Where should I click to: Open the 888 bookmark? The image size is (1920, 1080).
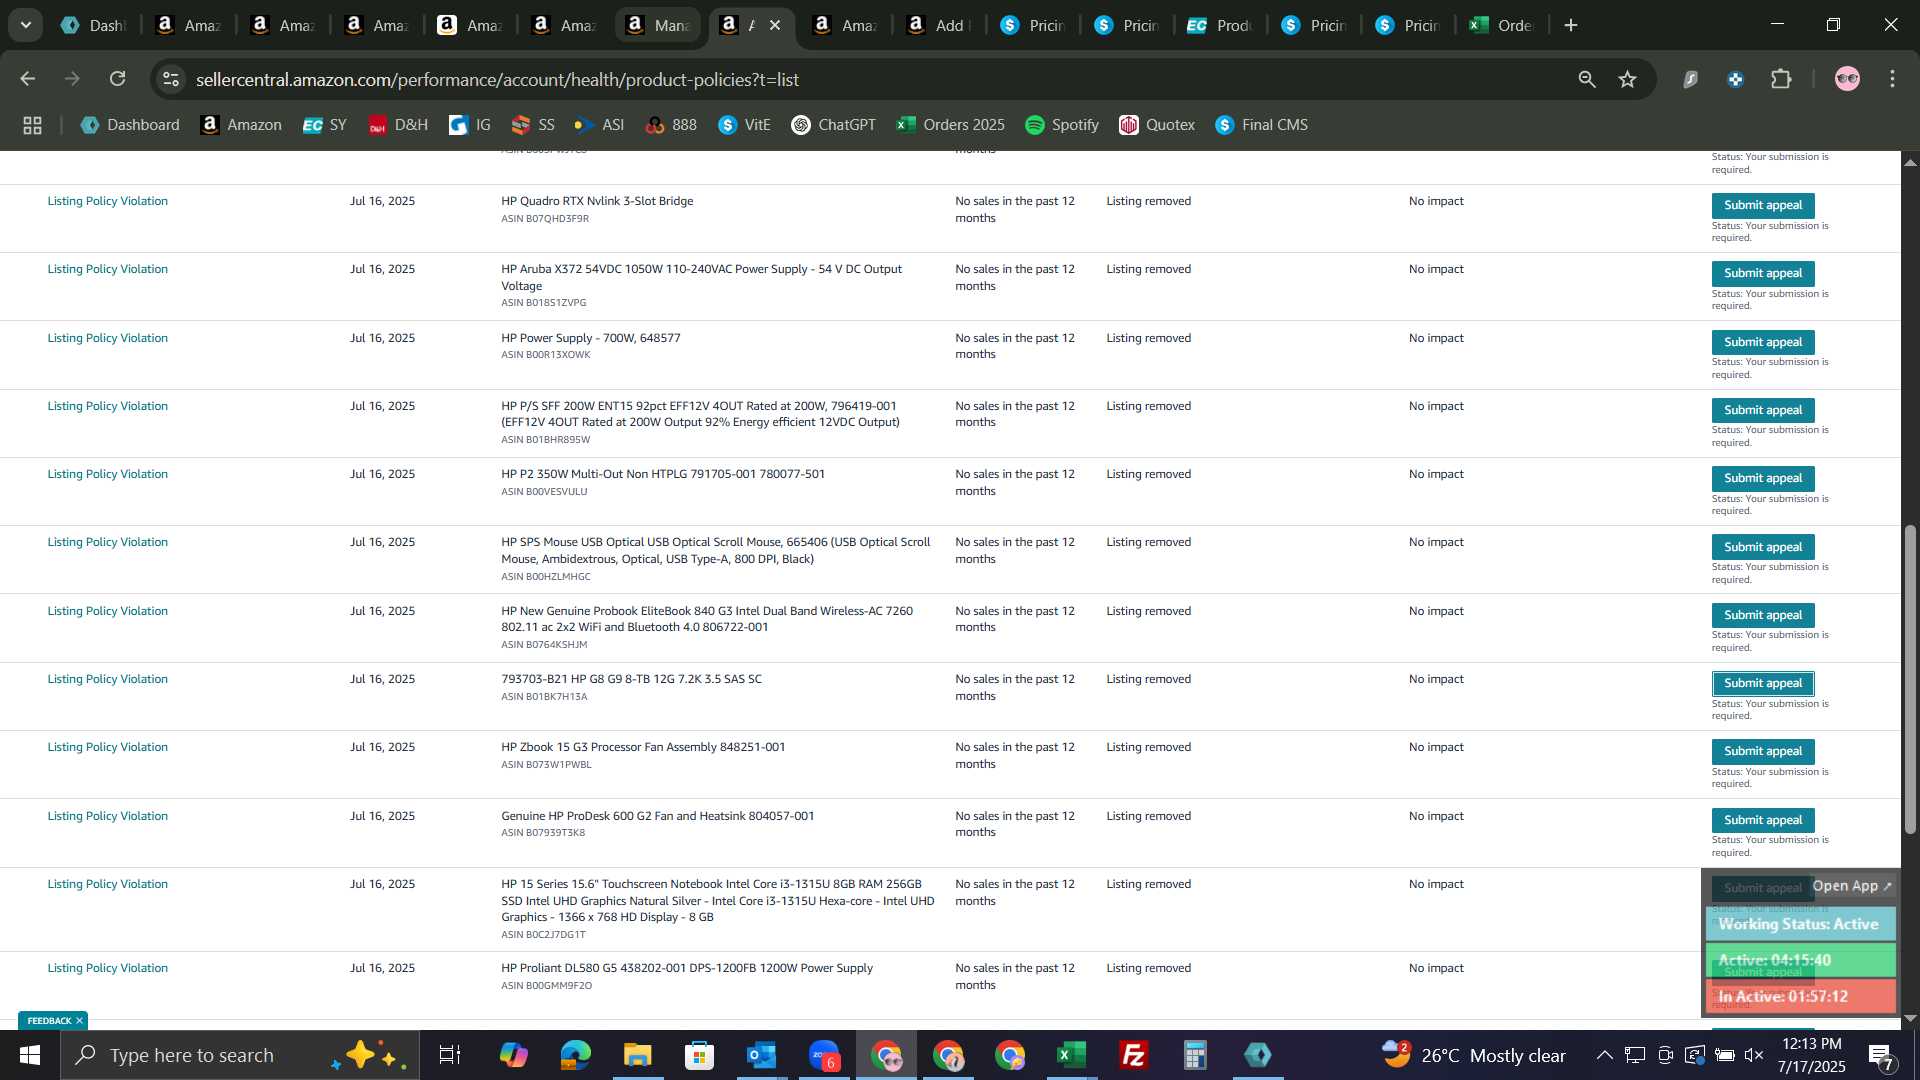tap(671, 125)
